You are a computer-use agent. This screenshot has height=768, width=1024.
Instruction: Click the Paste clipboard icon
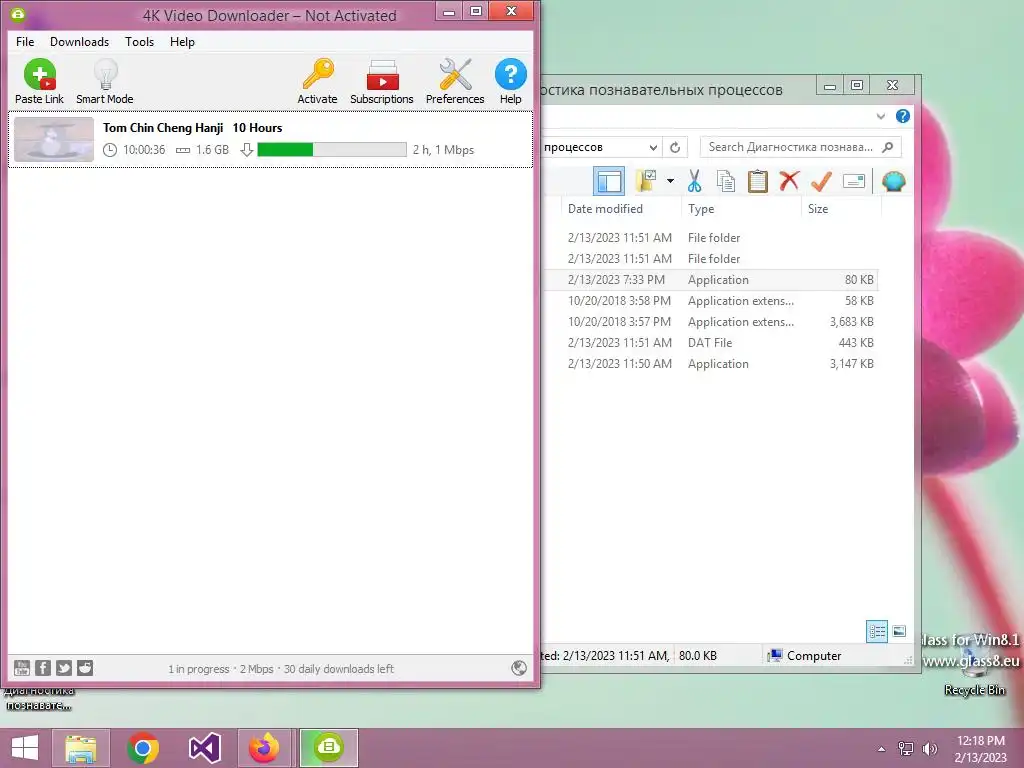[x=758, y=181]
